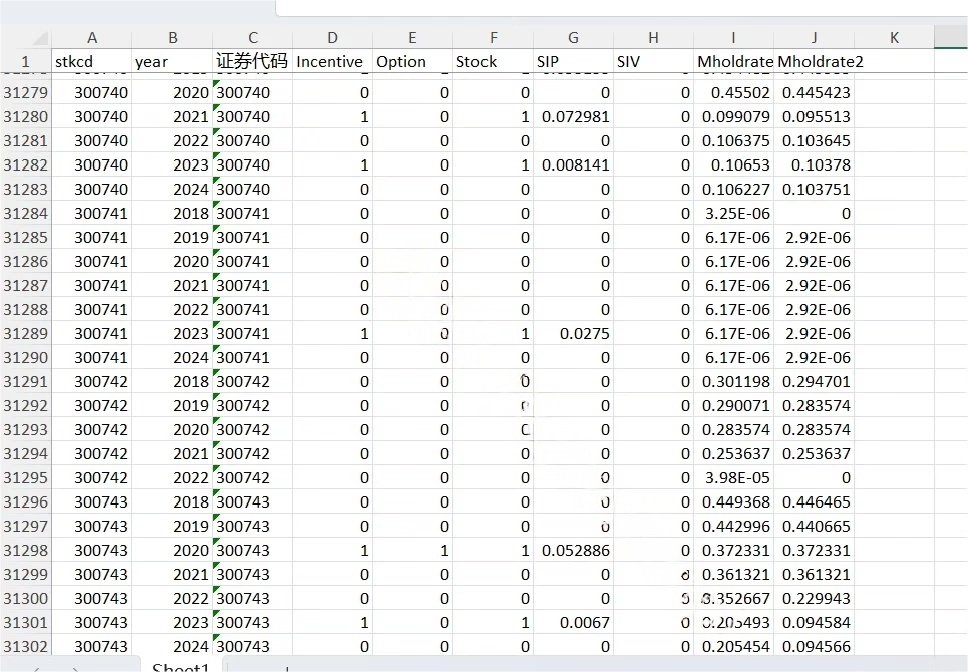Select the Mholdrate2 header cell
The height and width of the screenshot is (672, 968).
[814, 61]
